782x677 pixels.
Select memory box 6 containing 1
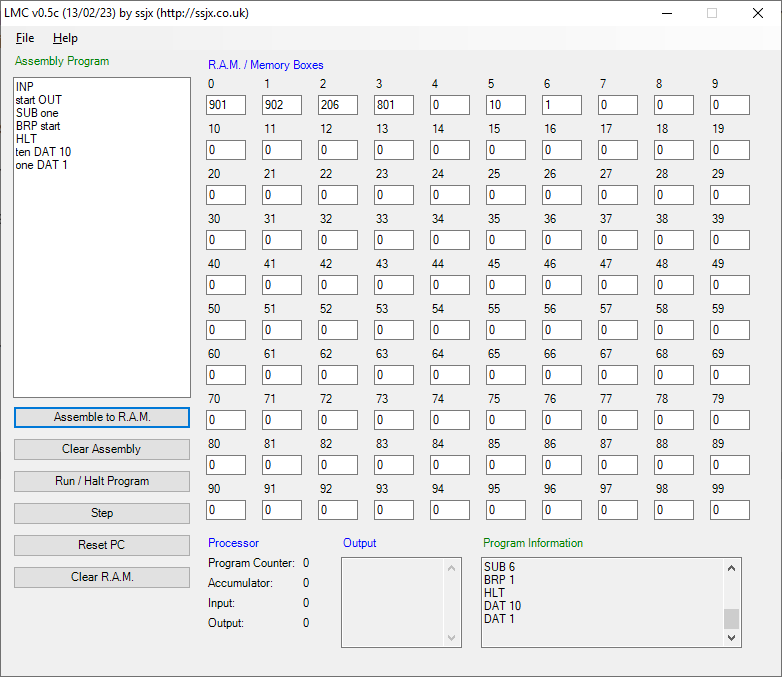click(562, 105)
